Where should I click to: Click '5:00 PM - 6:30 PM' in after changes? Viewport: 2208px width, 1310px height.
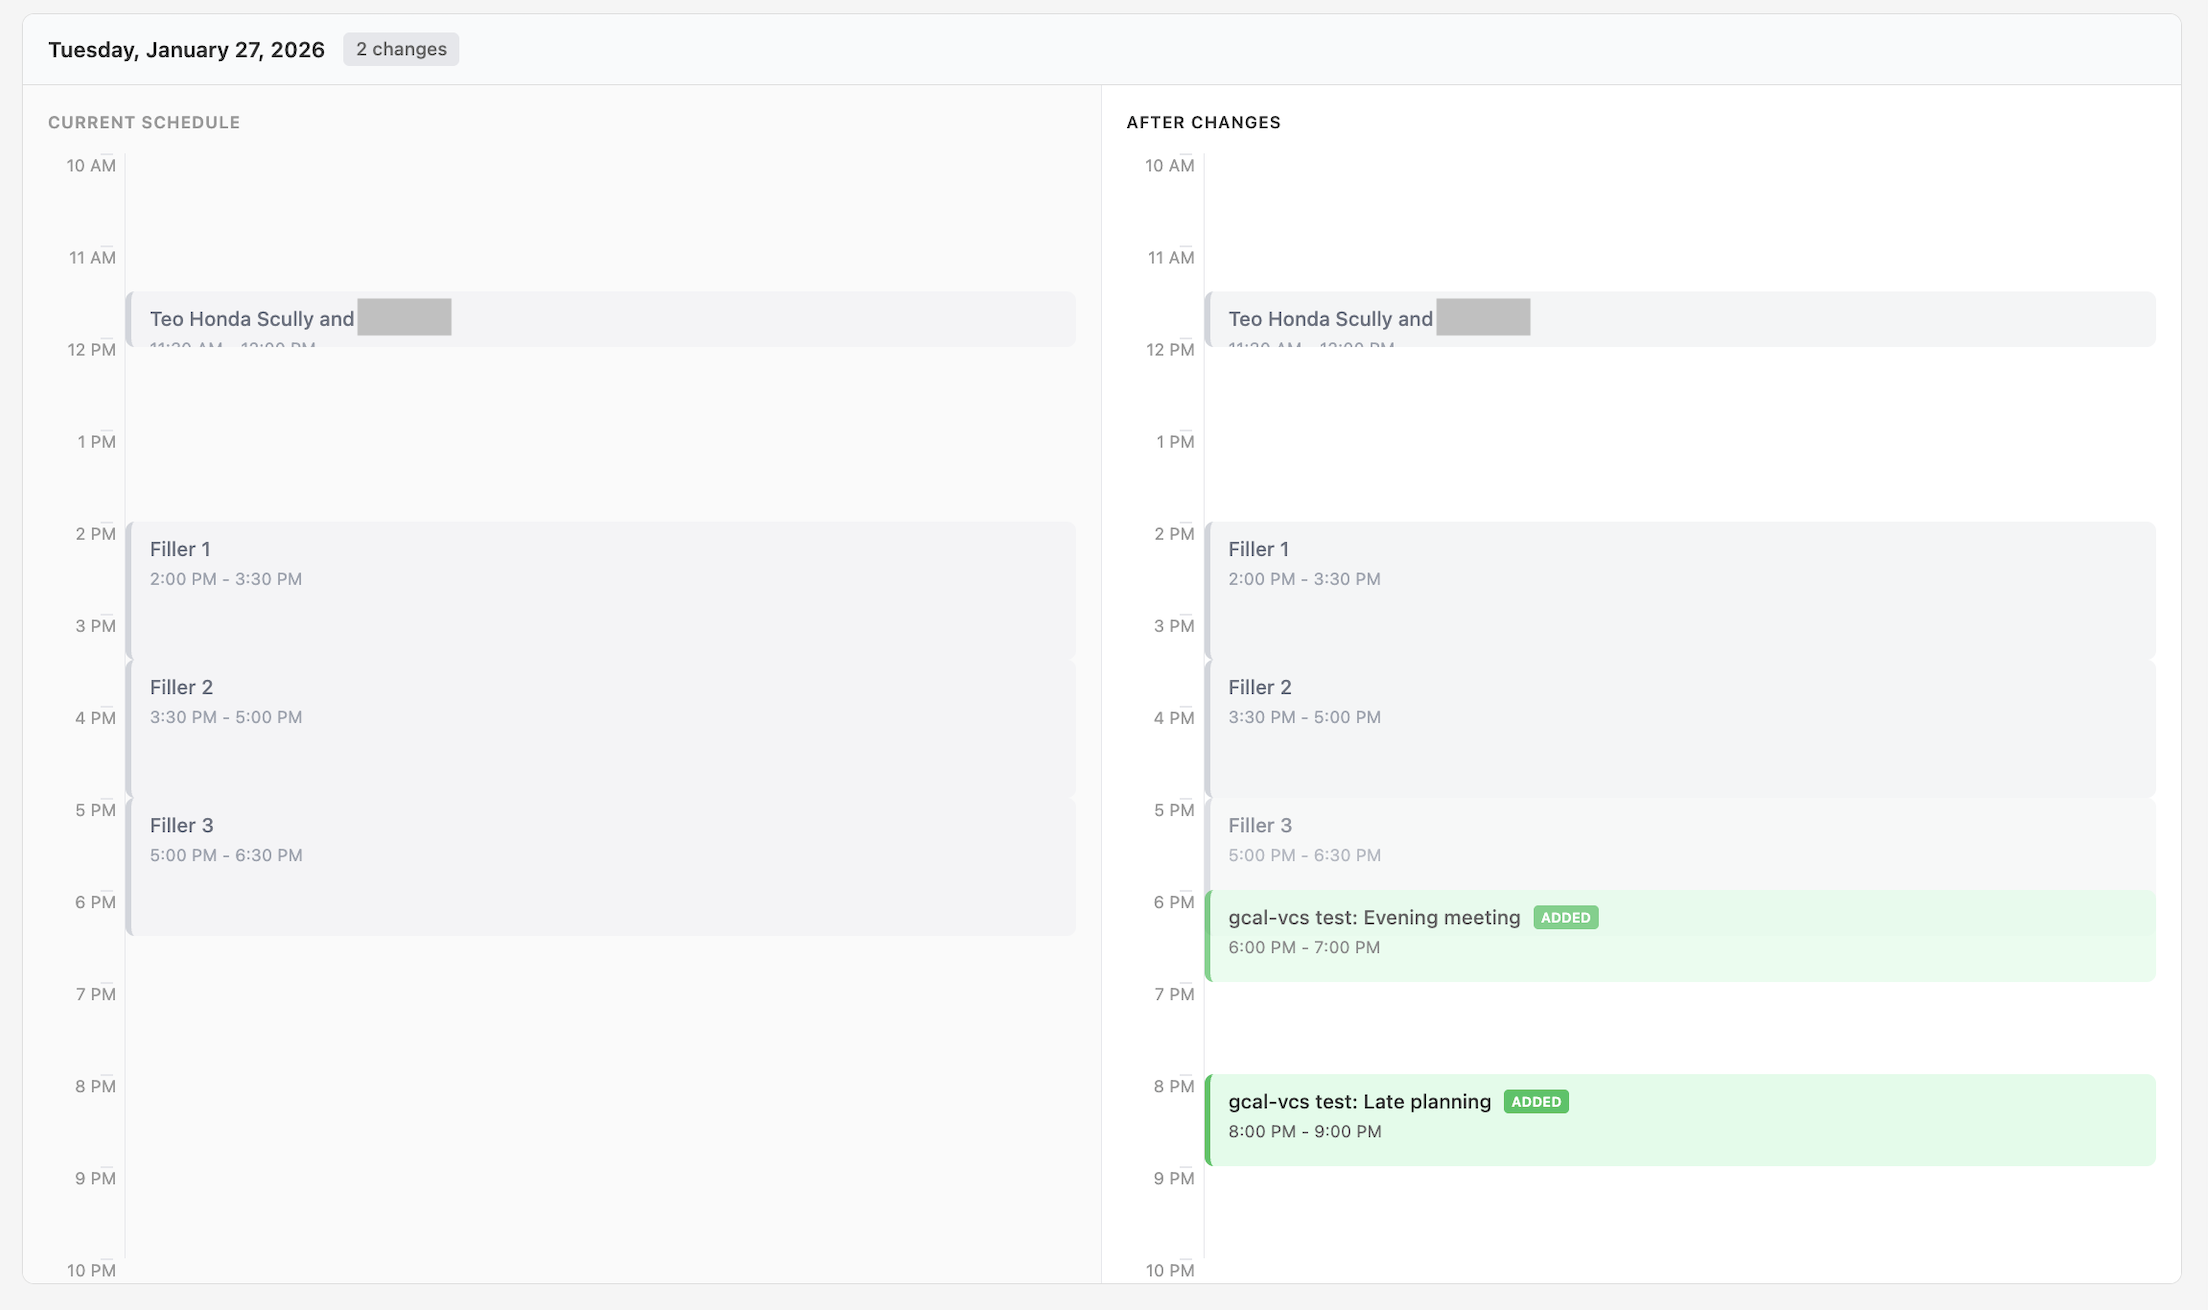click(x=1304, y=855)
